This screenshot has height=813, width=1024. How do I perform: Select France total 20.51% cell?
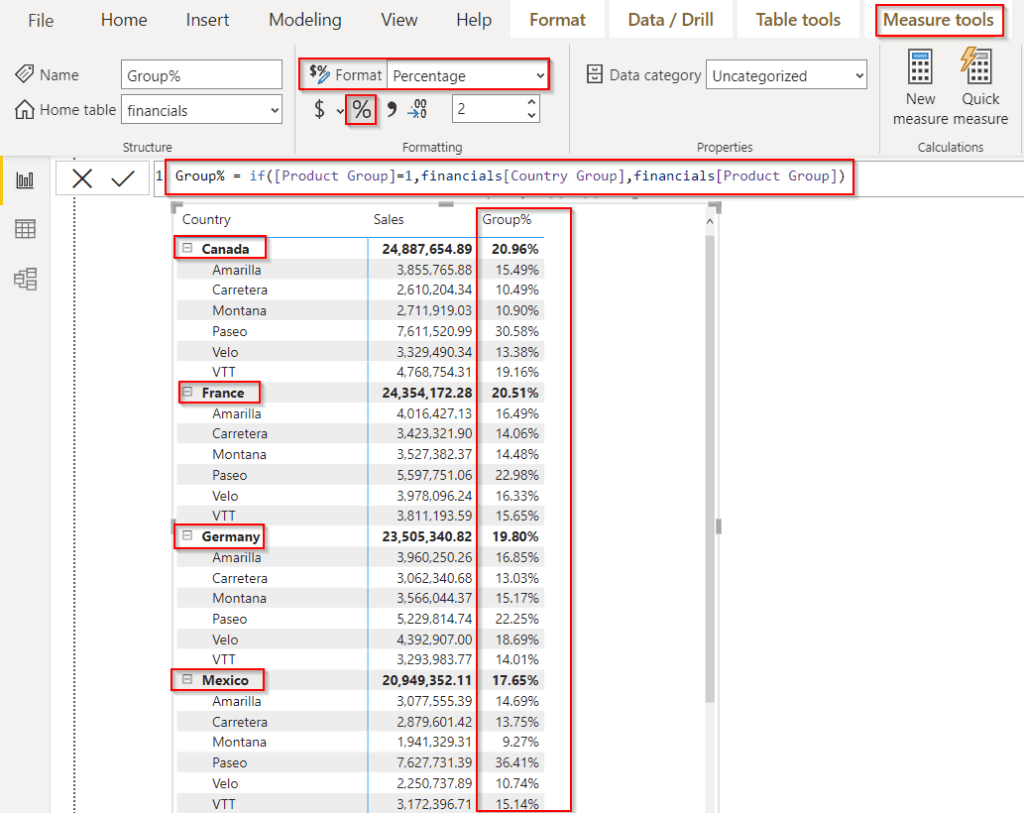click(x=515, y=392)
